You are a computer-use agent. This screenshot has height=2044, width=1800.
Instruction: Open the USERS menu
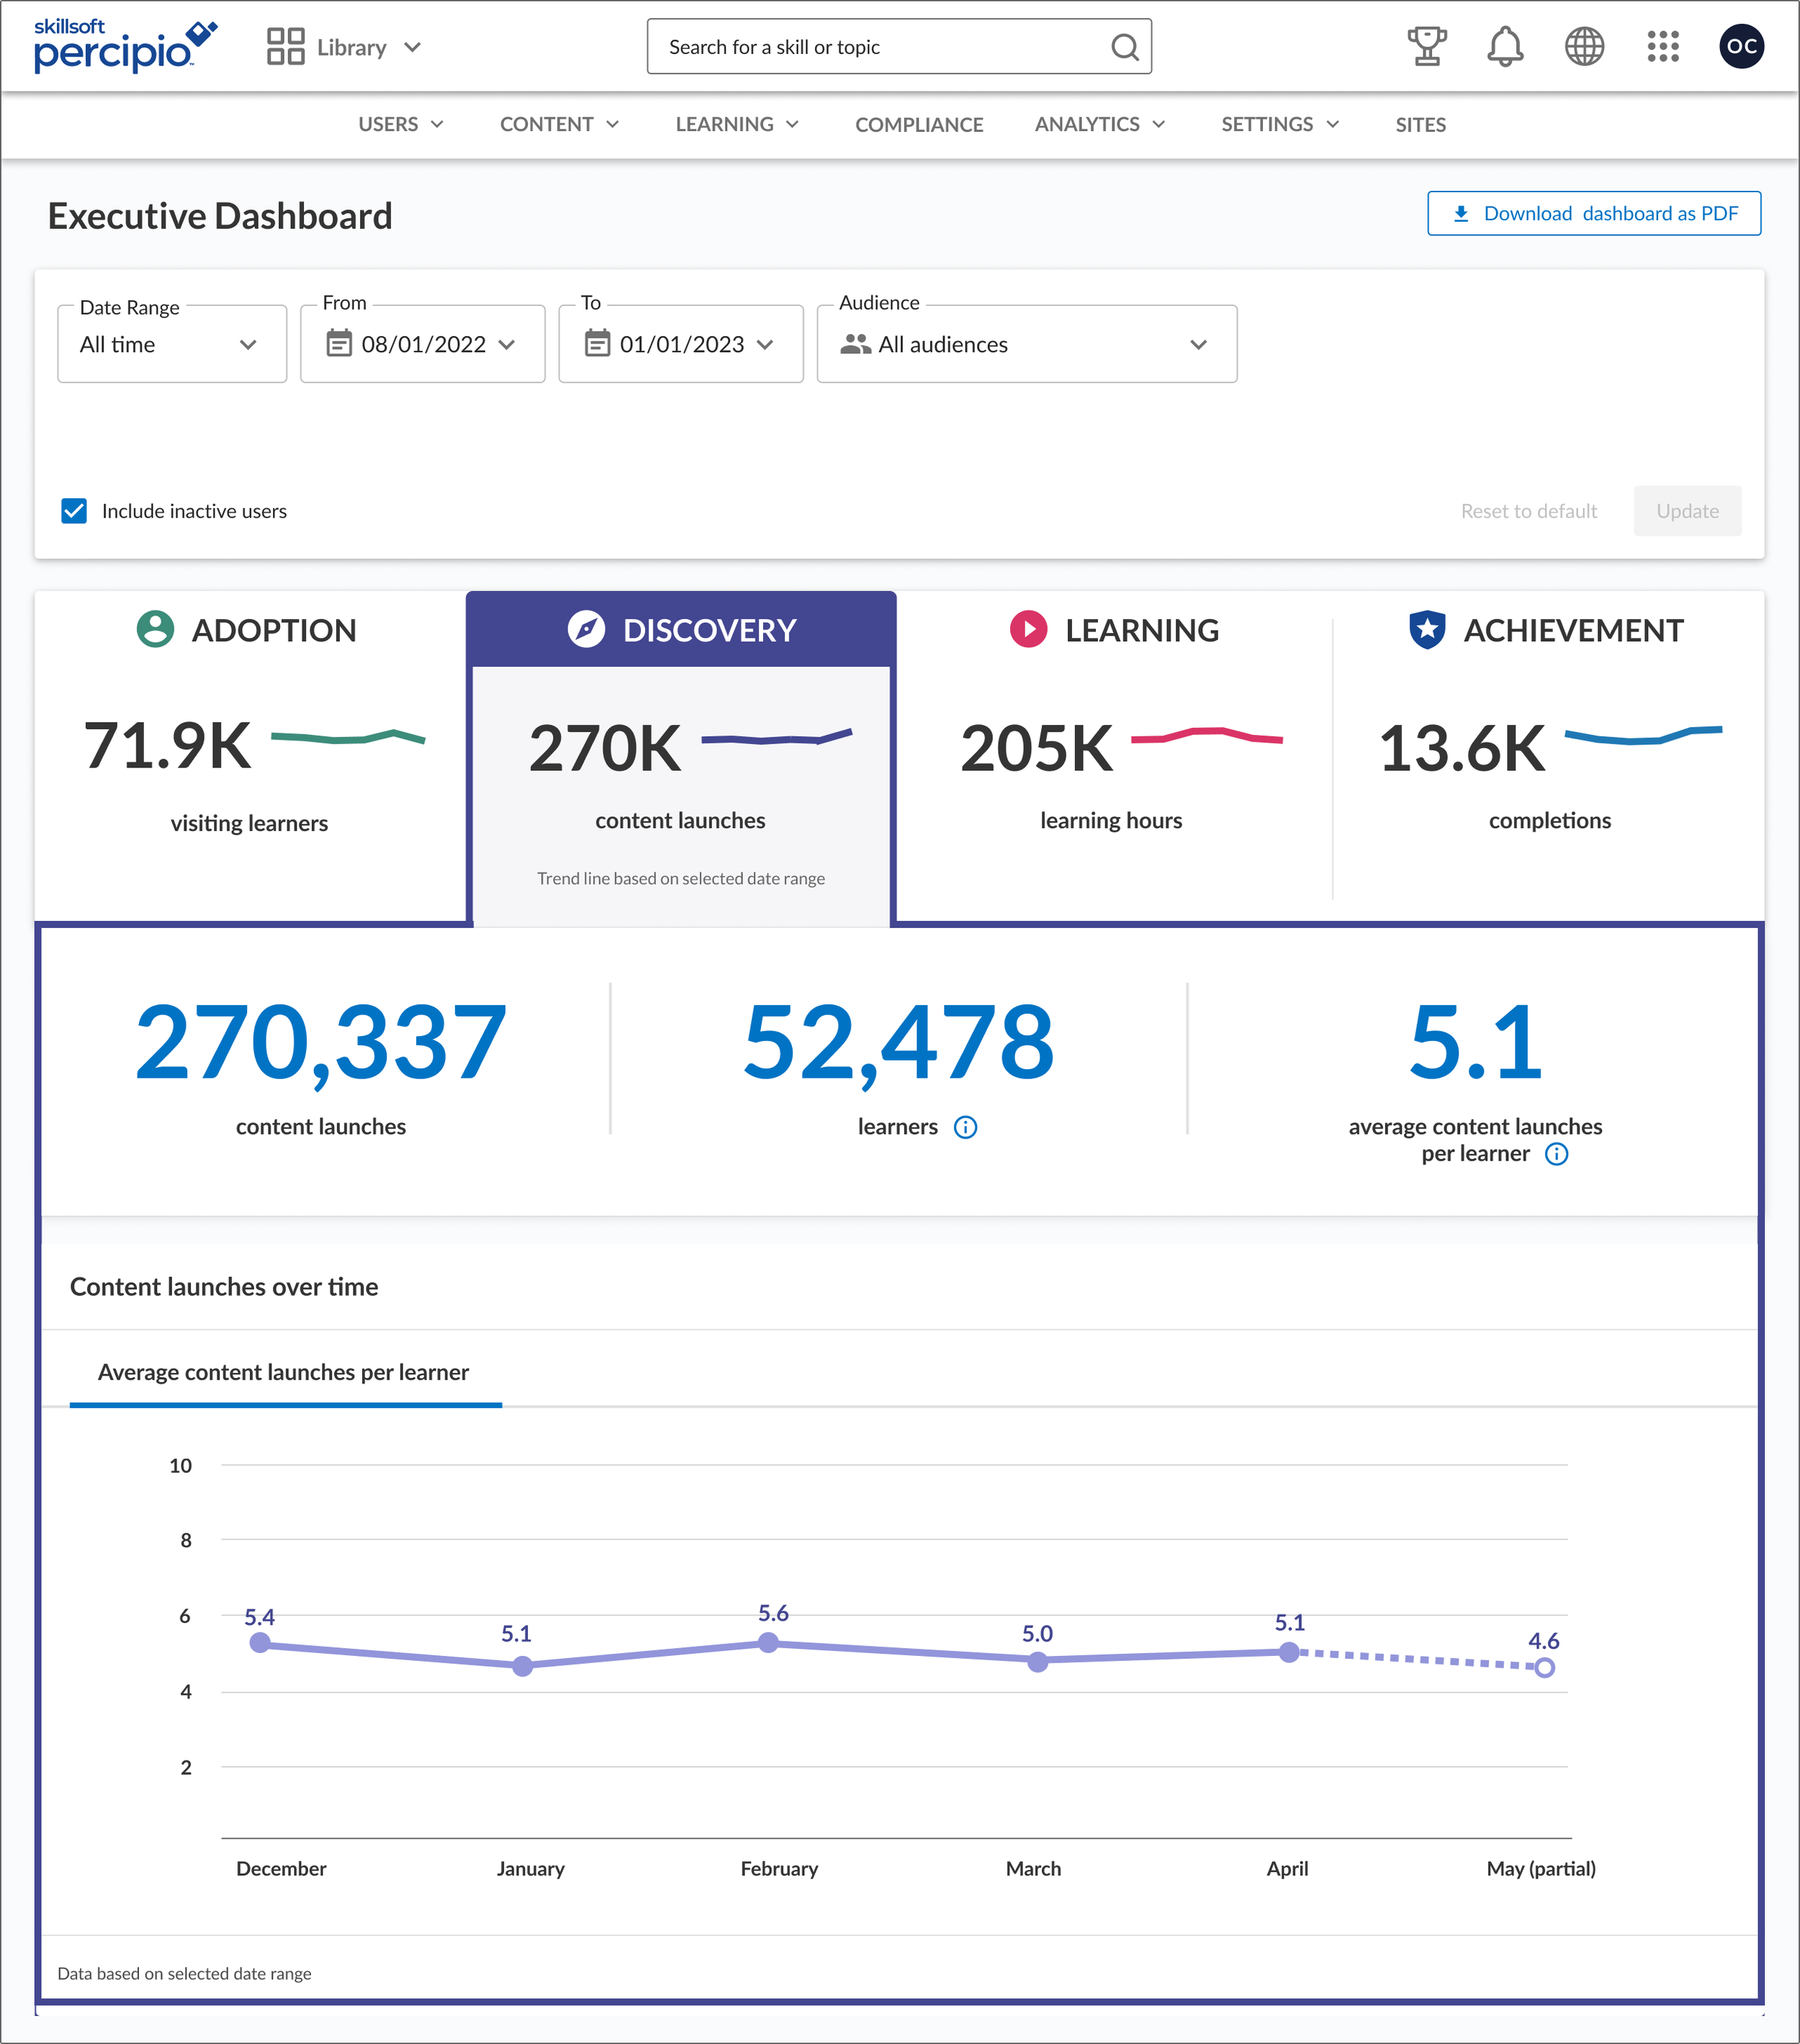401,124
